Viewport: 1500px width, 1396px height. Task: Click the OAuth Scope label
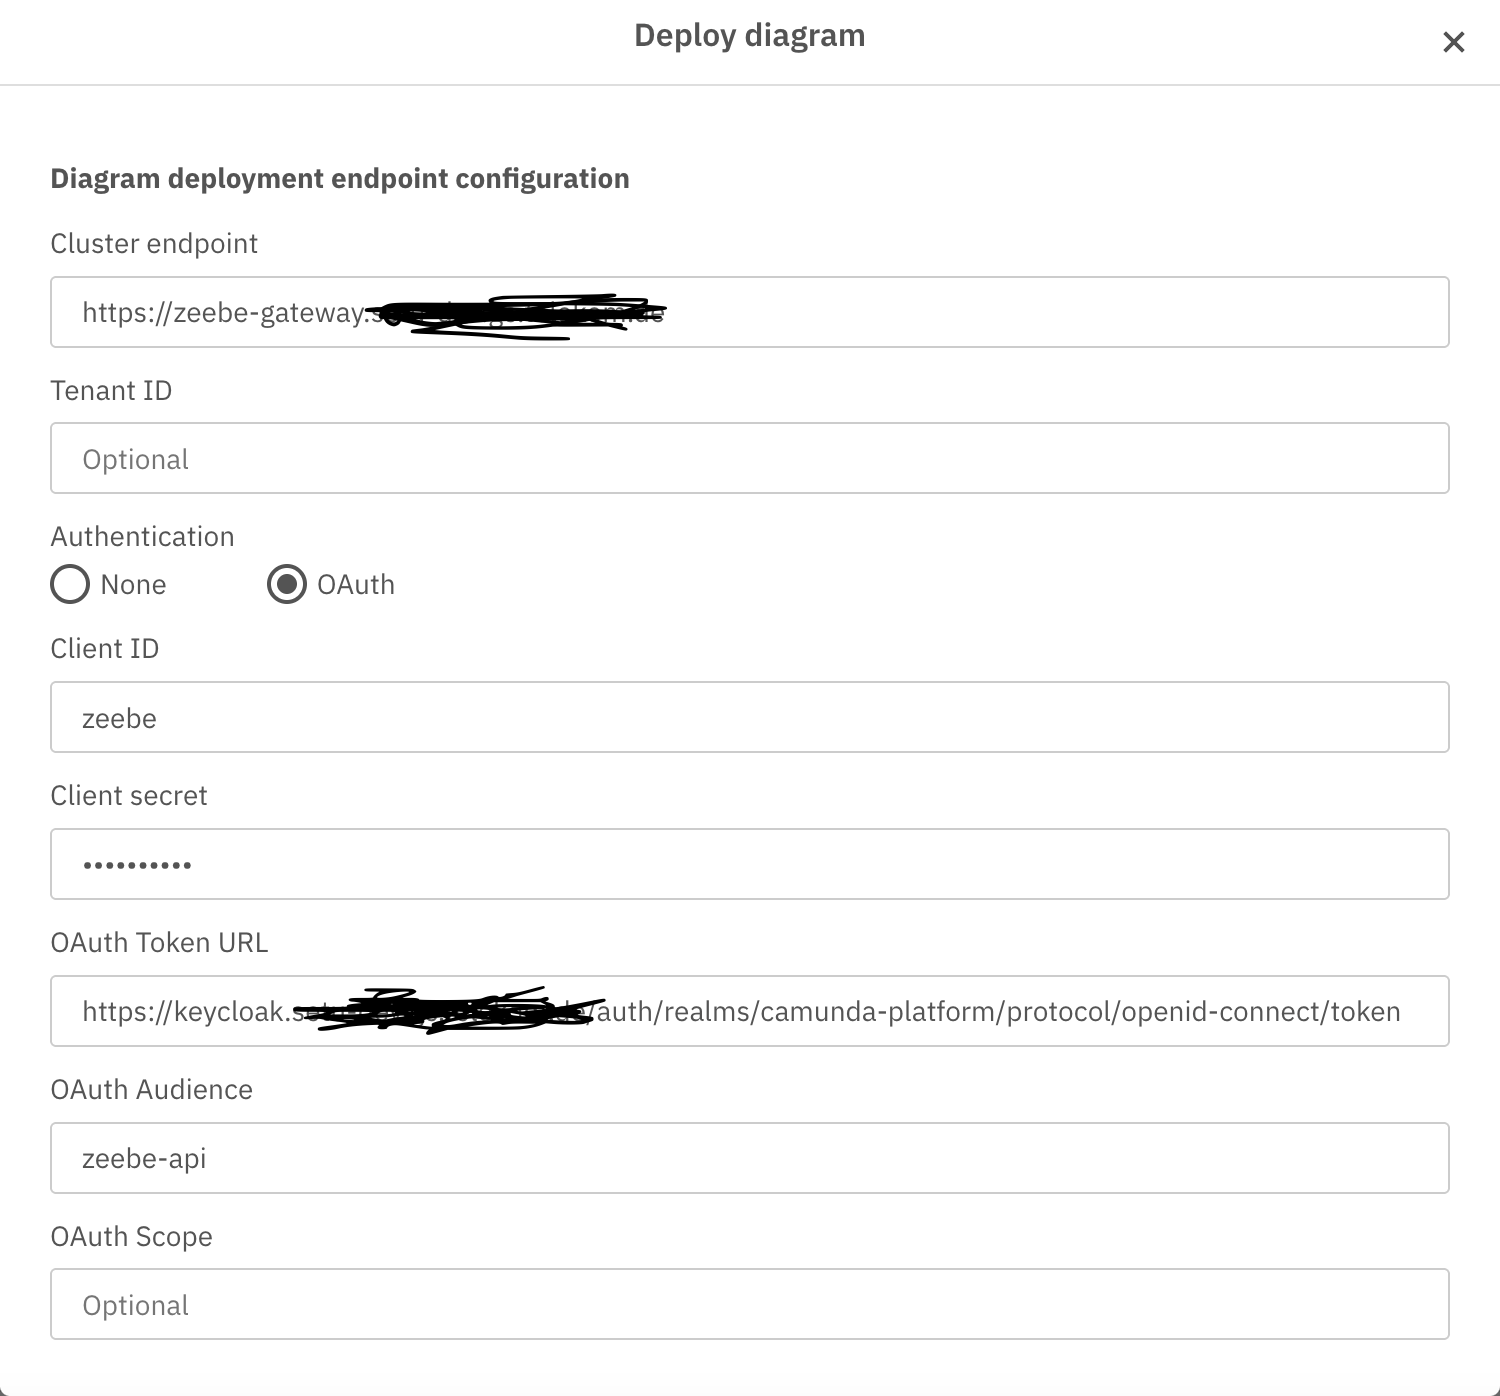131,1237
